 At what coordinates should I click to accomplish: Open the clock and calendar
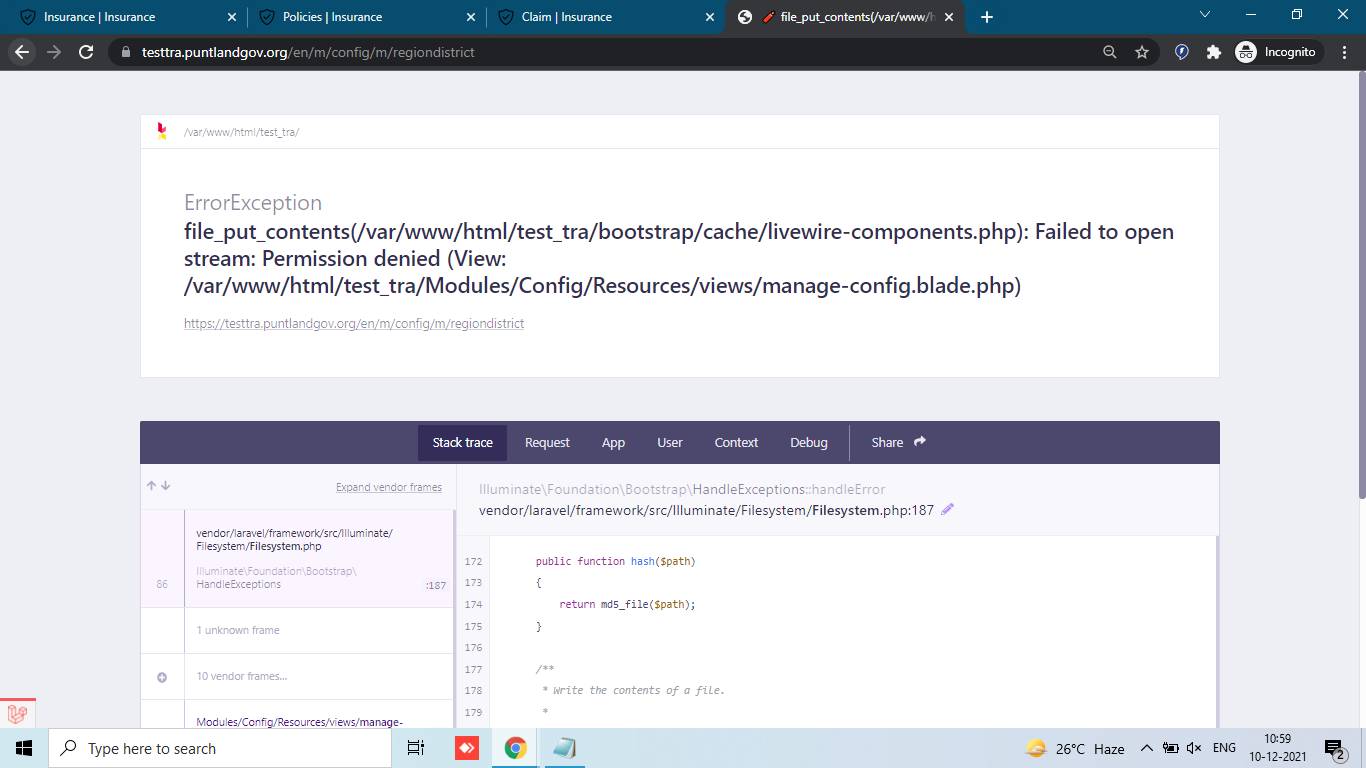(x=1277, y=748)
